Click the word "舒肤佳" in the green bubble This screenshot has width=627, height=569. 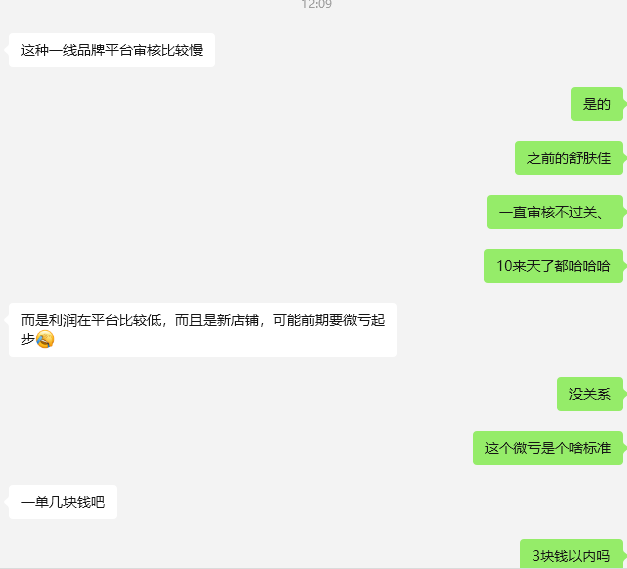pyautogui.click(x=590, y=158)
